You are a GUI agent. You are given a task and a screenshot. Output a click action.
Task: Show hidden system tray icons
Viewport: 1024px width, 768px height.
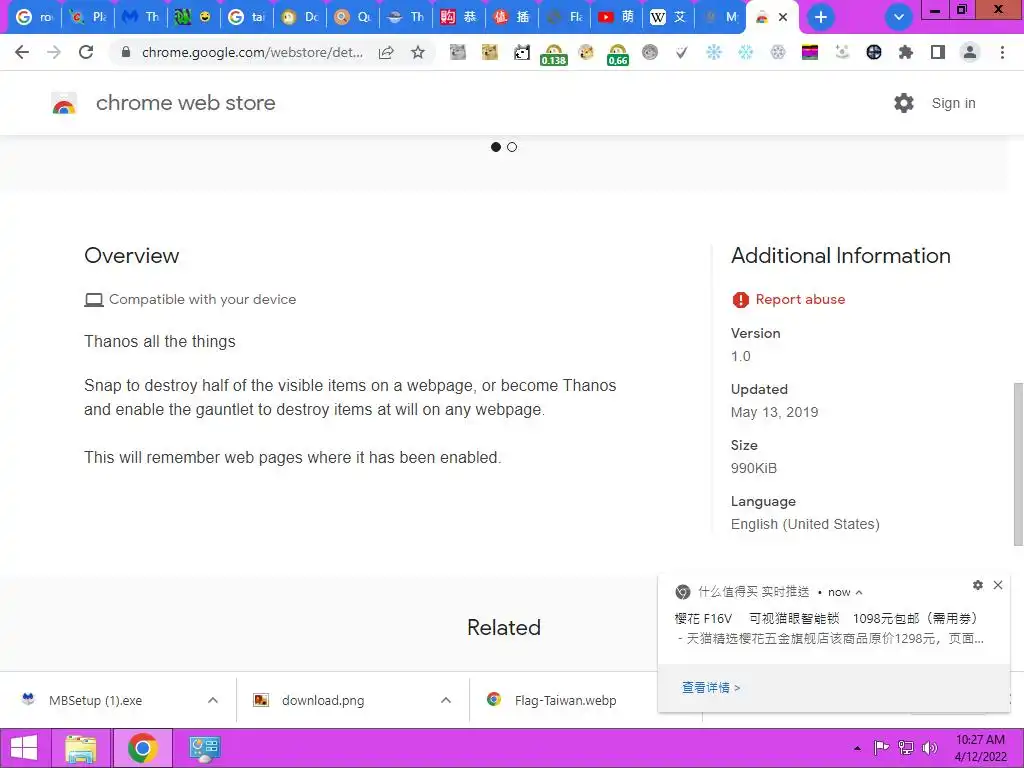pos(857,748)
